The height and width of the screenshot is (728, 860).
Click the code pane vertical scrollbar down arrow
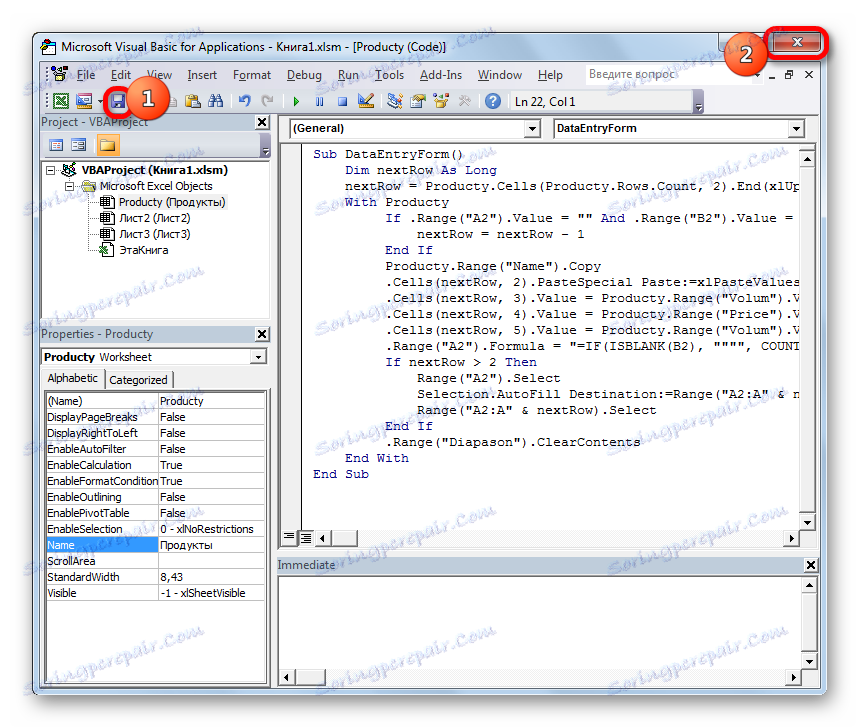[x=807, y=522]
